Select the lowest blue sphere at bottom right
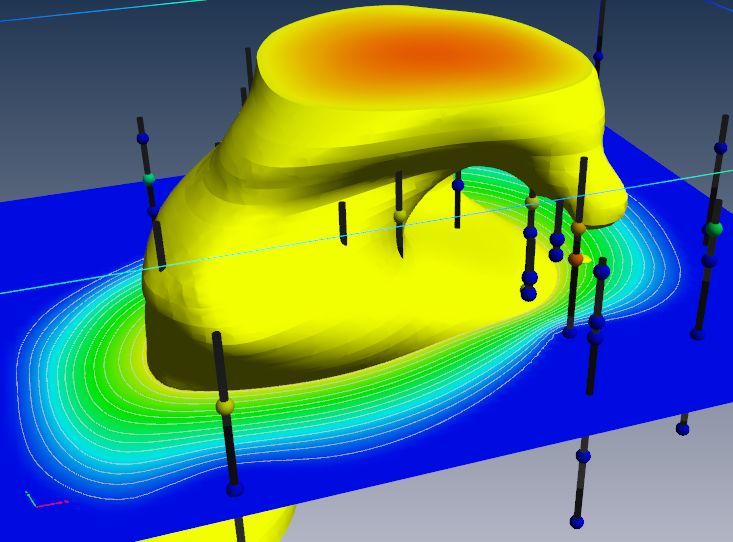The height and width of the screenshot is (542, 733). [577, 521]
